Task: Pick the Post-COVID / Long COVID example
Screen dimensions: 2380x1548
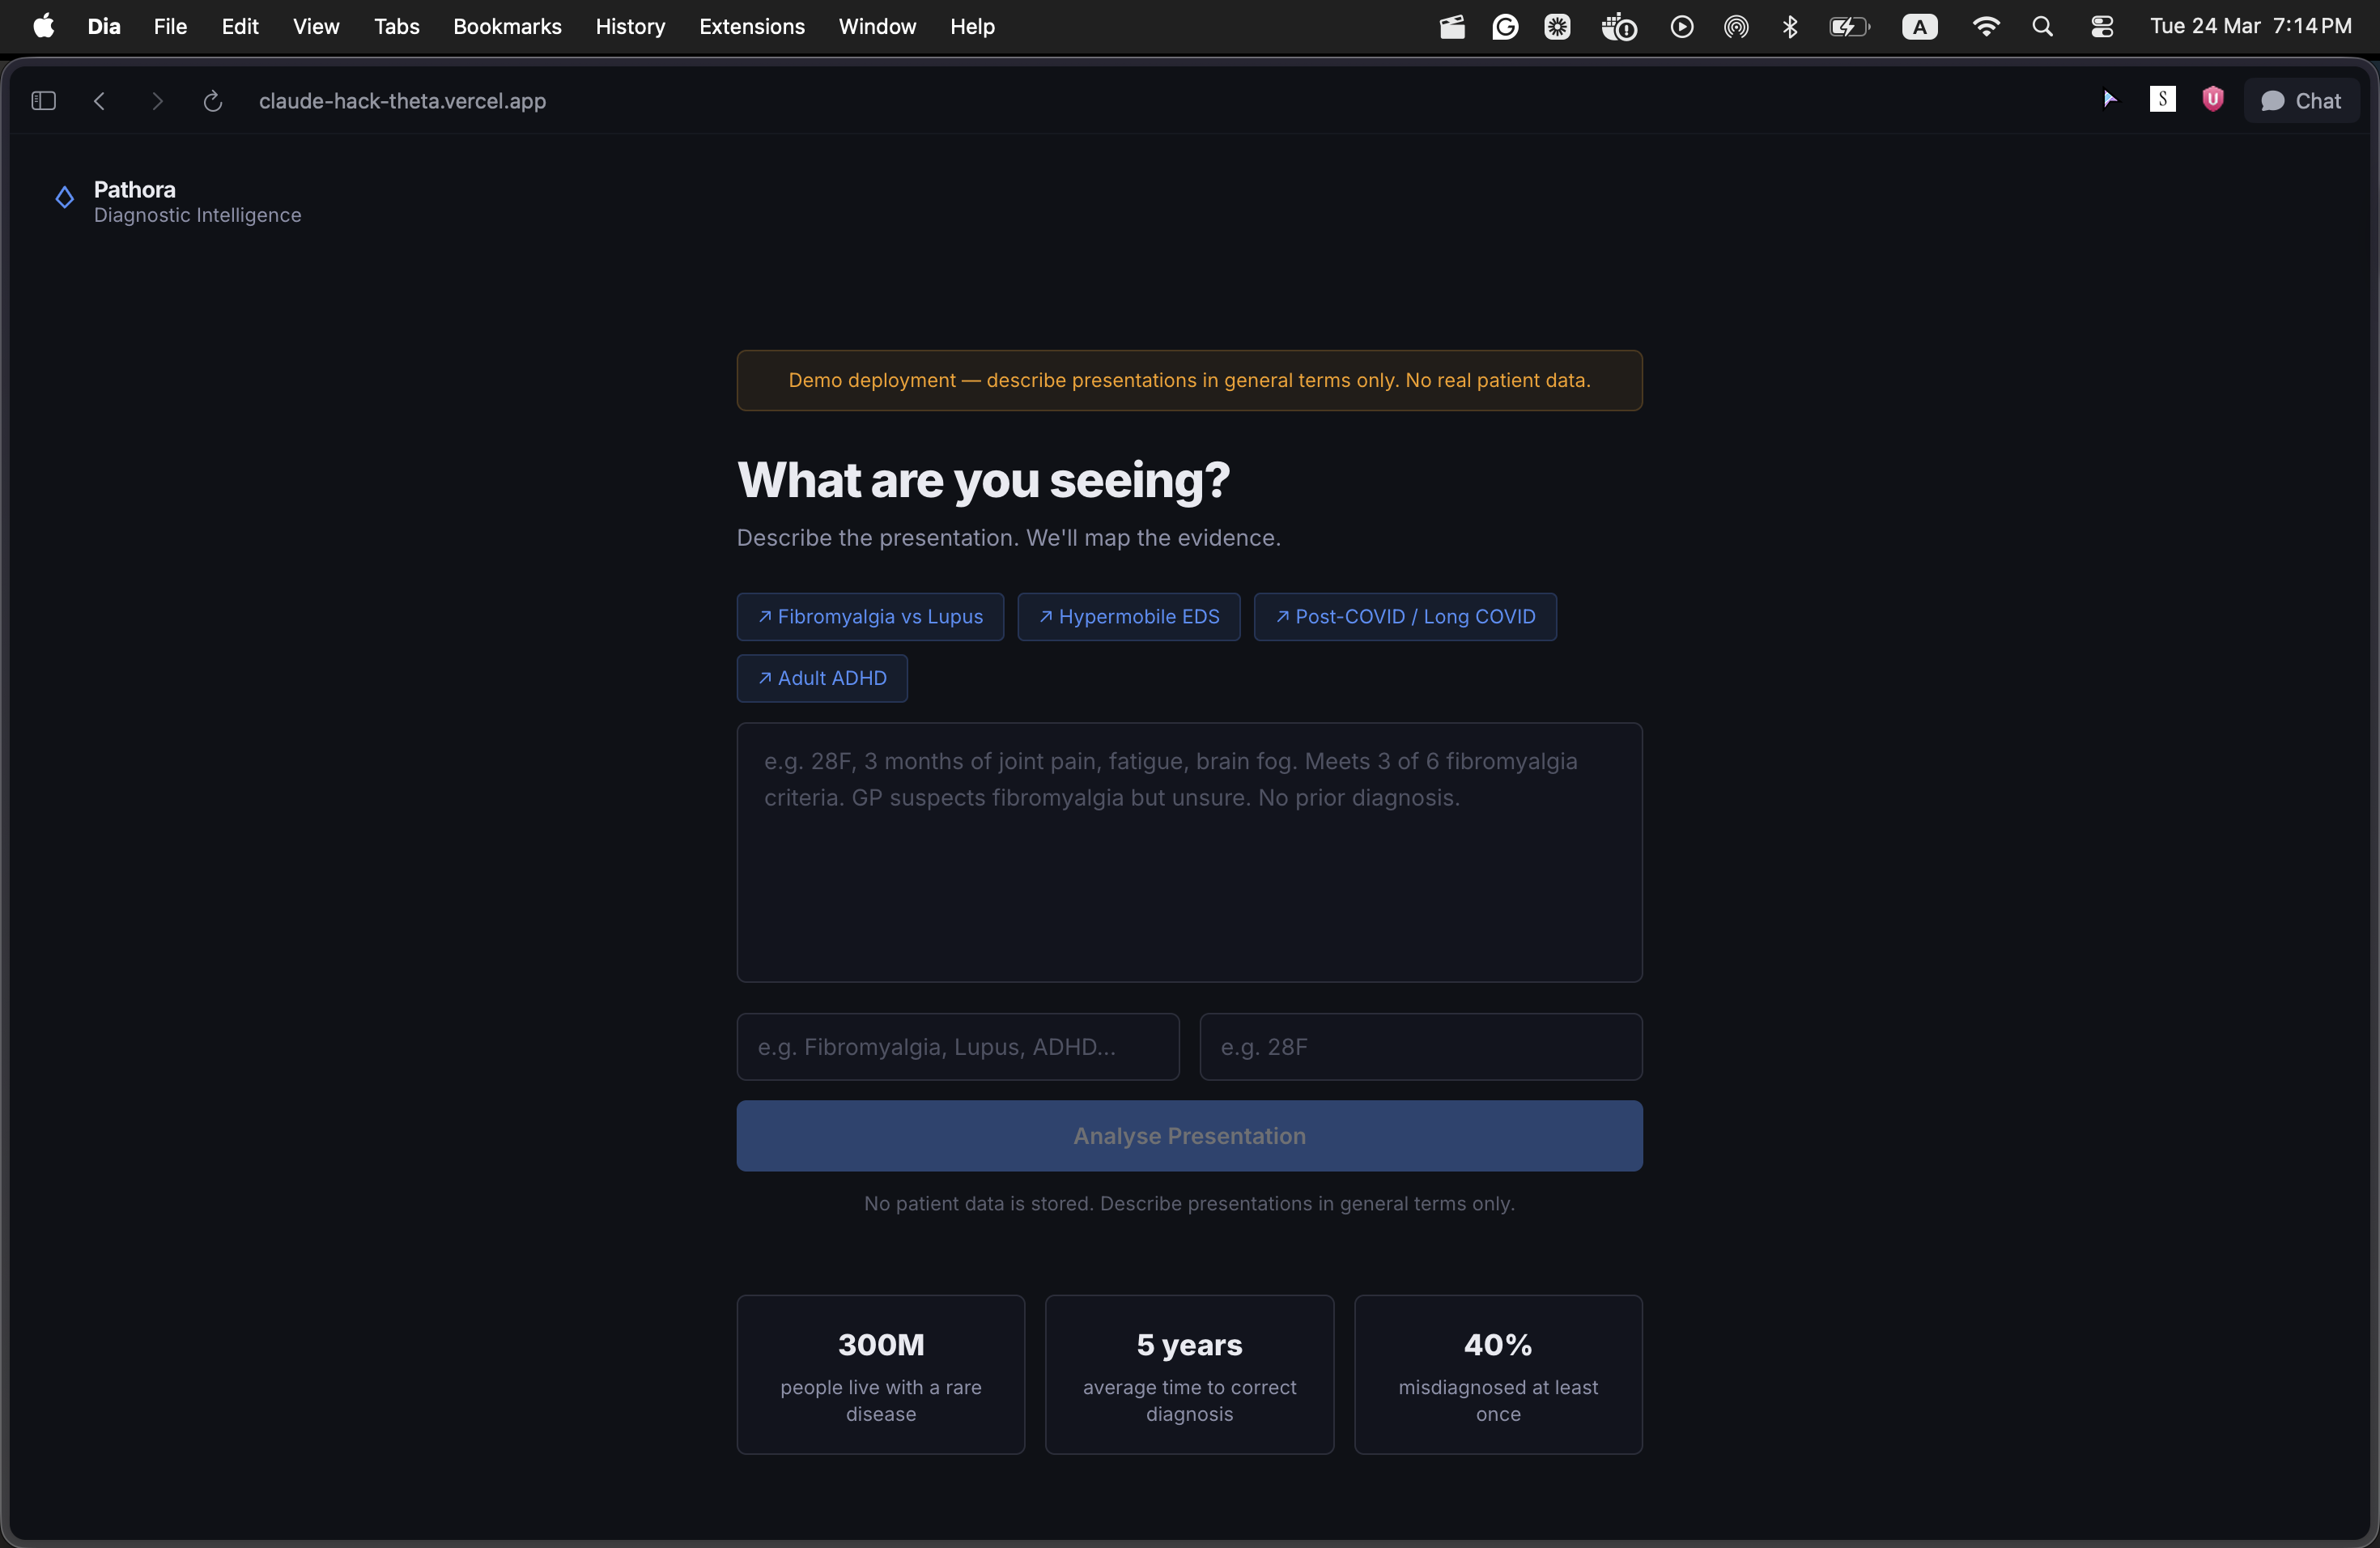Action: coord(1404,617)
